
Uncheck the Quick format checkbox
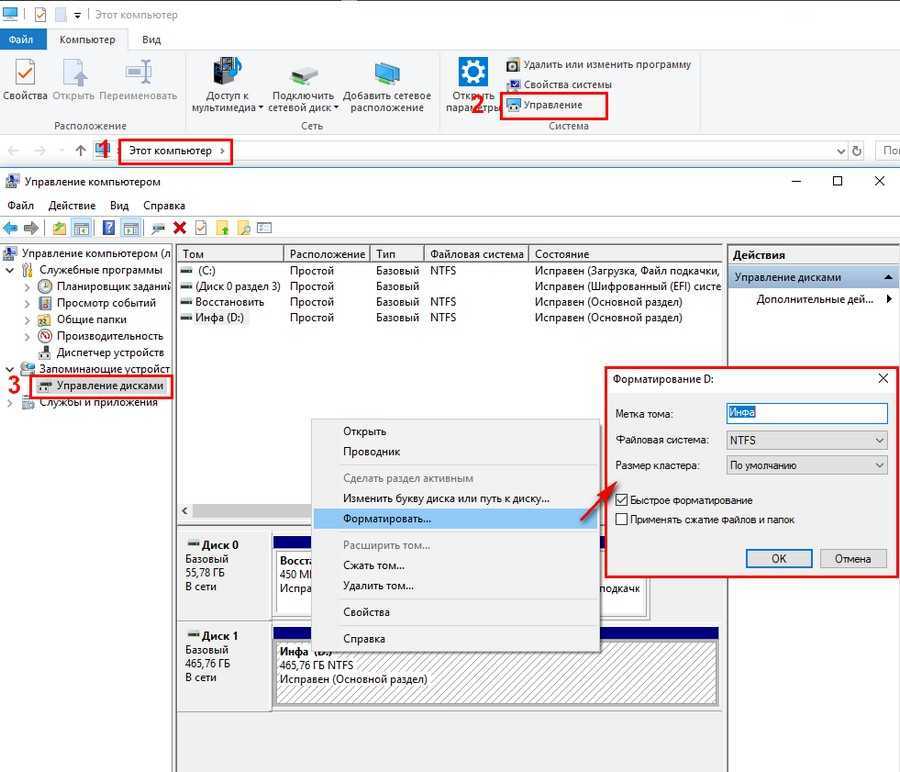(x=622, y=500)
